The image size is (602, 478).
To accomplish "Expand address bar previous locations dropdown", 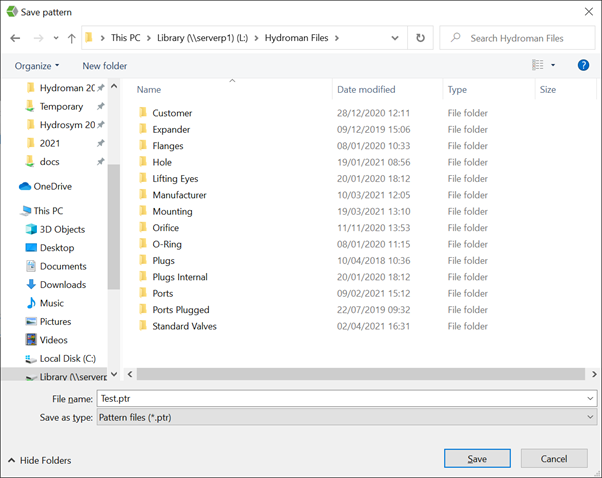I will point(395,38).
